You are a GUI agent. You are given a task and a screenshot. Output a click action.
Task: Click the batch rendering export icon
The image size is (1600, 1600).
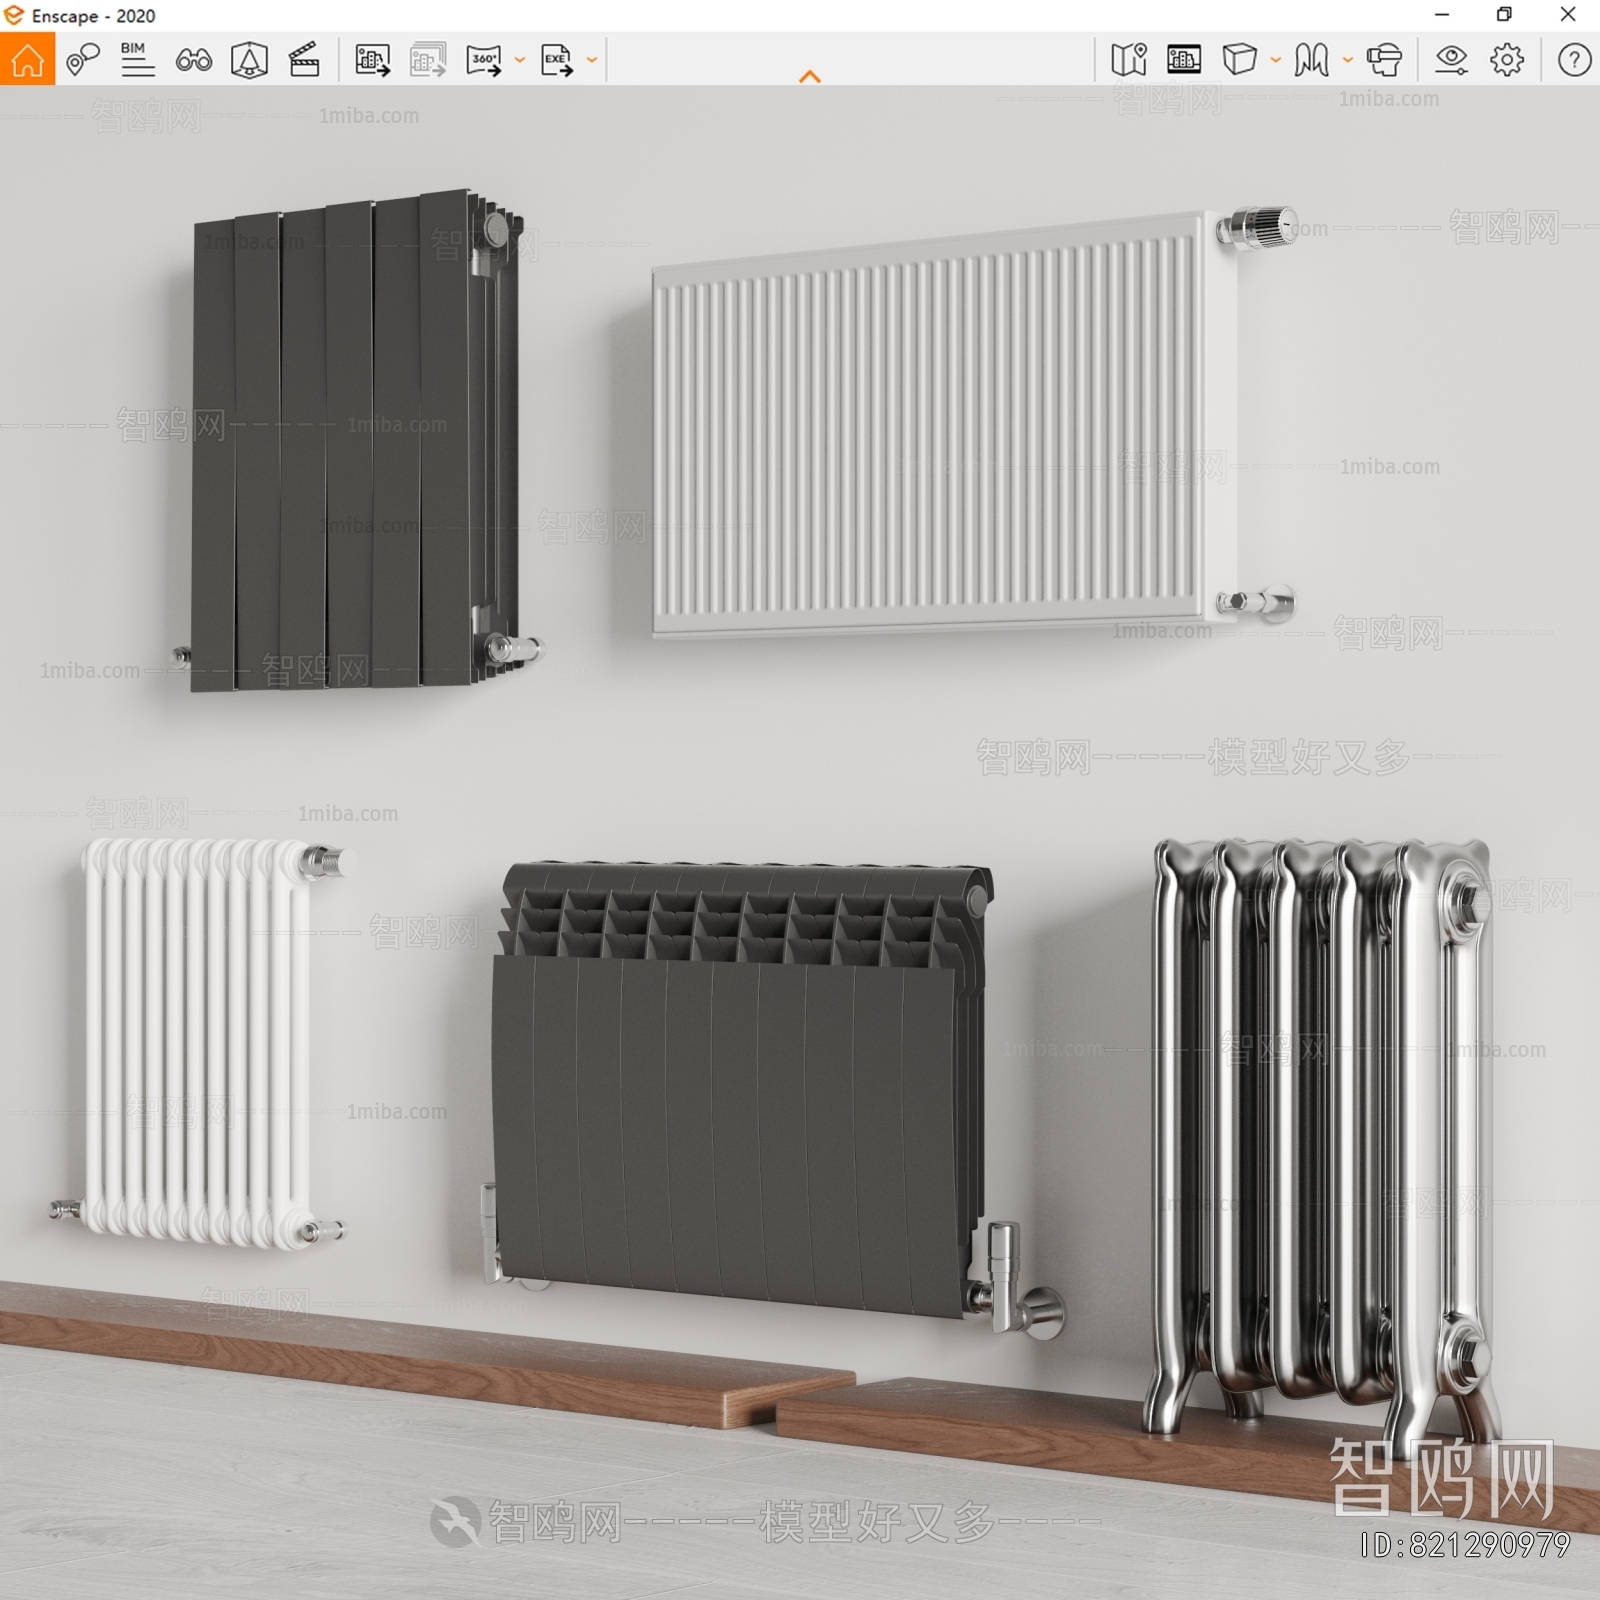coord(428,60)
